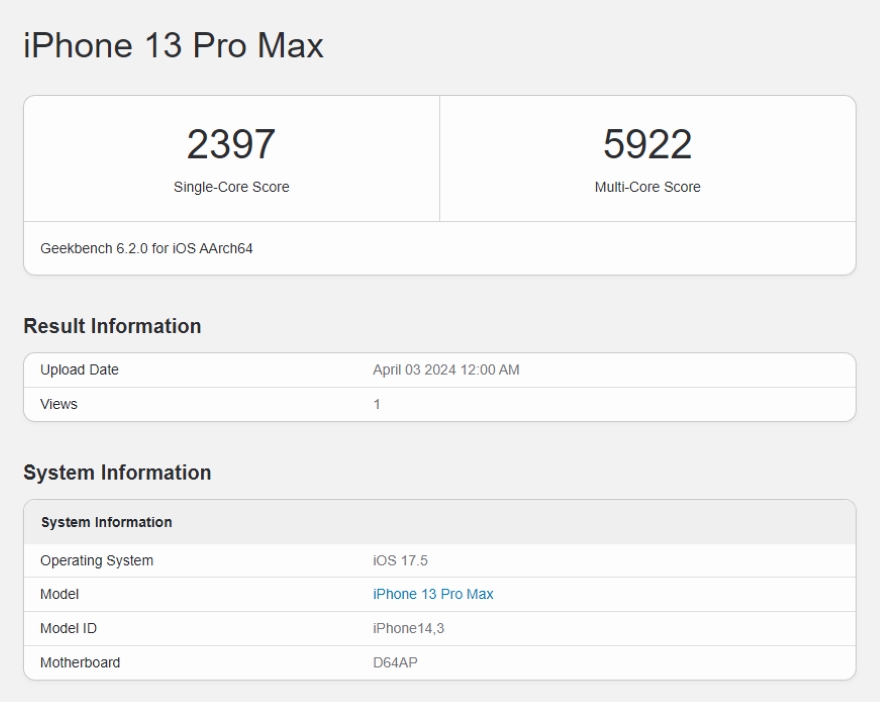Click the Model row label

click(59, 594)
